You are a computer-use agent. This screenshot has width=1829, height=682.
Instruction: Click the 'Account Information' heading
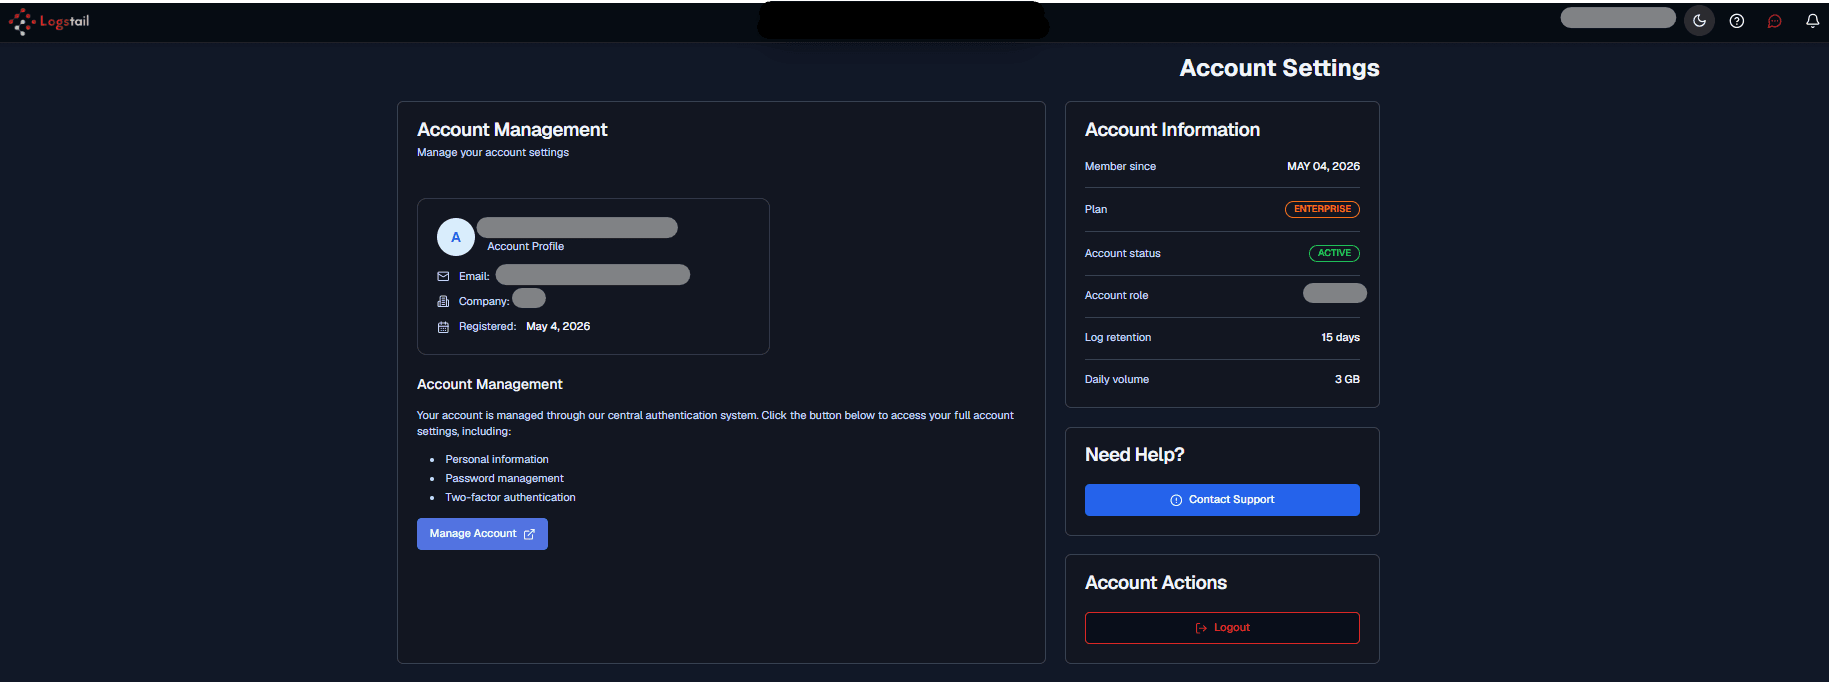coord(1172,130)
